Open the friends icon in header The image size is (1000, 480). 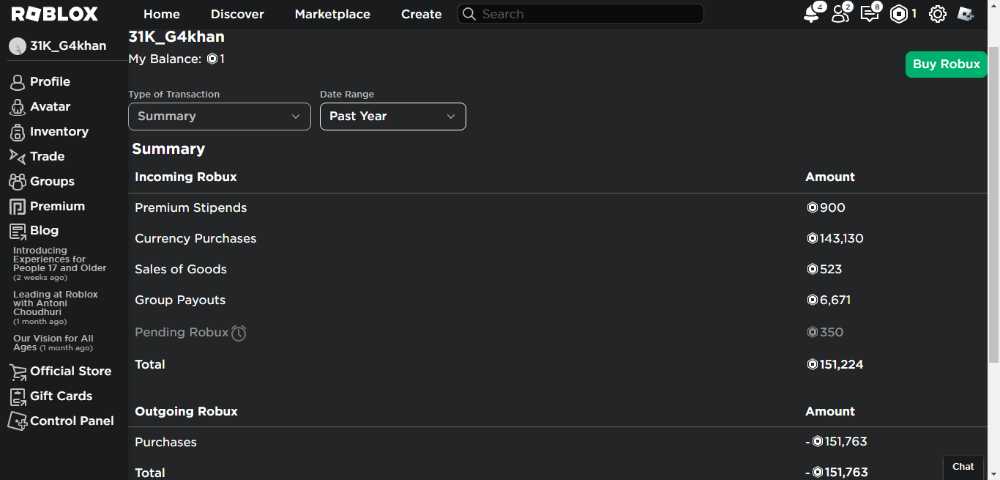click(x=841, y=13)
